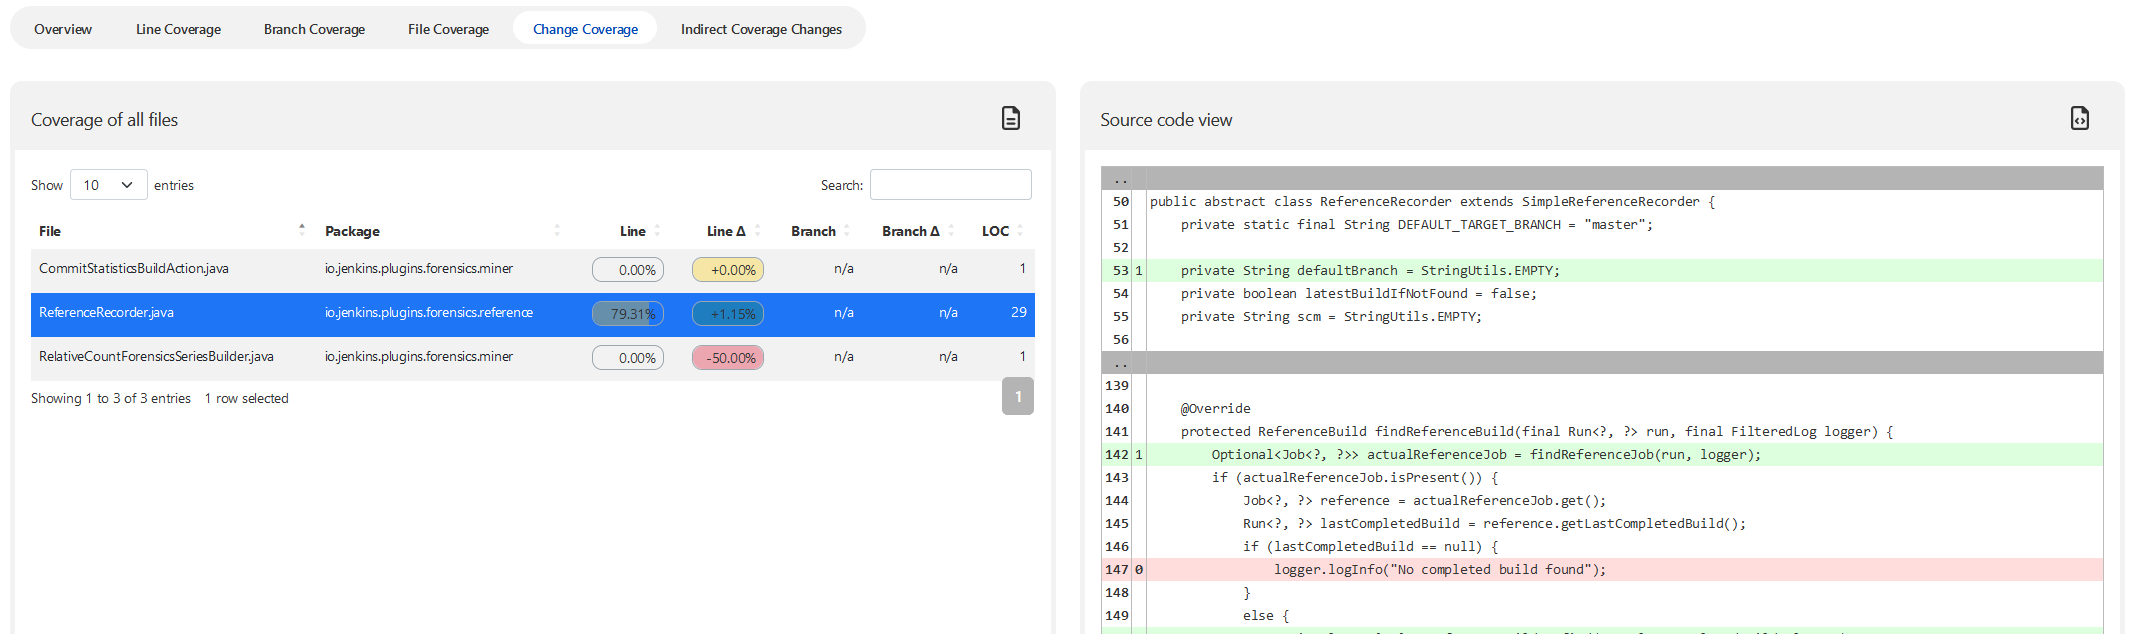Sort by the Line column header
Viewport: 2133px width, 634px height.
(x=632, y=231)
